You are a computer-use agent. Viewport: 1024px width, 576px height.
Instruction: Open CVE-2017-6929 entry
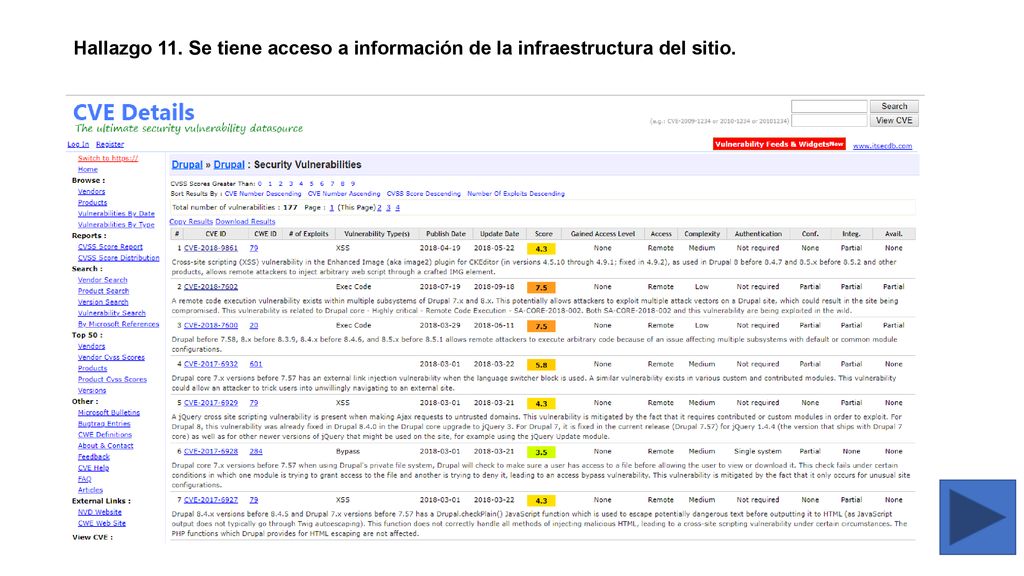coord(211,403)
